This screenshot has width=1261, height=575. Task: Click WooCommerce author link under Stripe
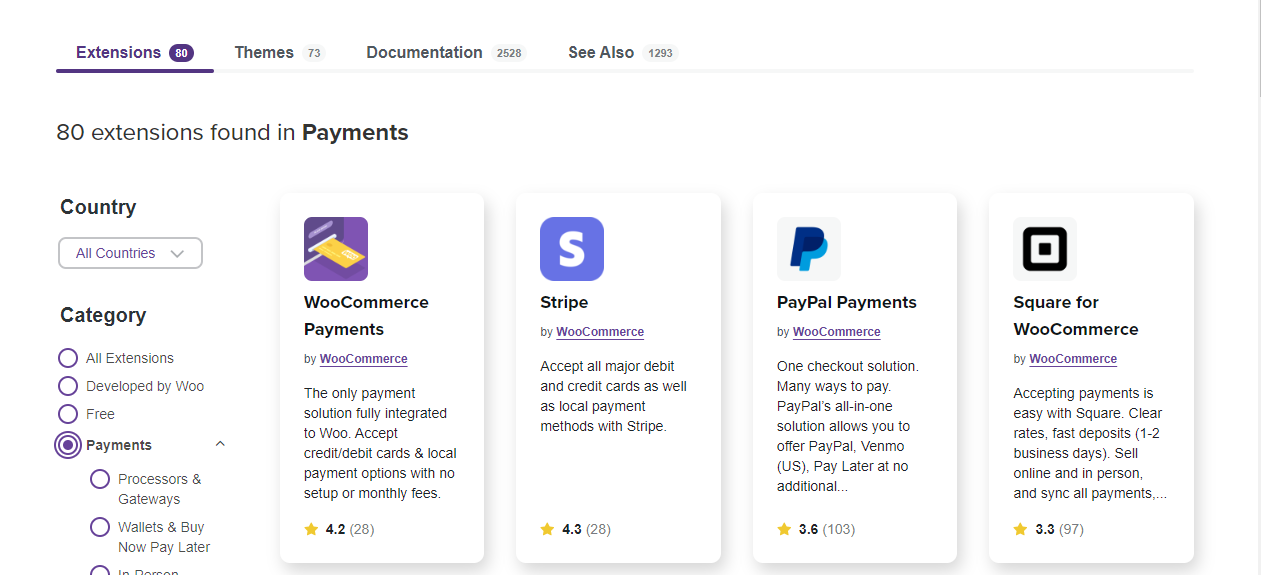pyautogui.click(x=600, y=332)
